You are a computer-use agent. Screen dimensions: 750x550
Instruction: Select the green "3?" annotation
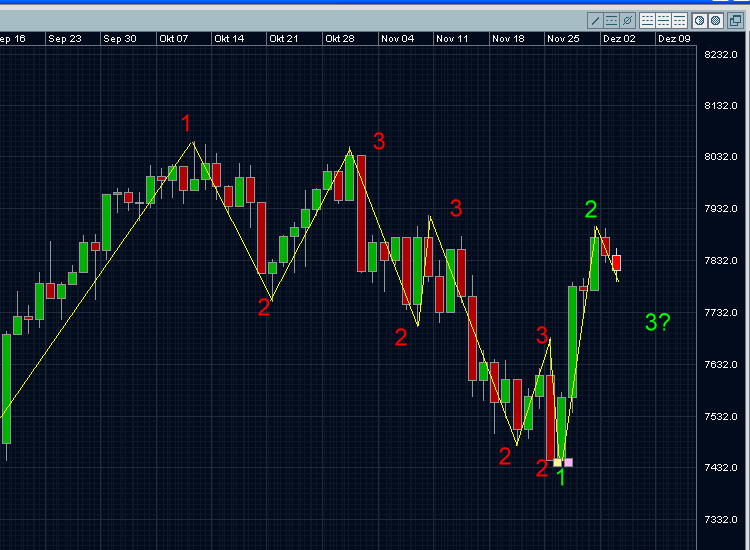pyautogui.click(x=658, y=322)
